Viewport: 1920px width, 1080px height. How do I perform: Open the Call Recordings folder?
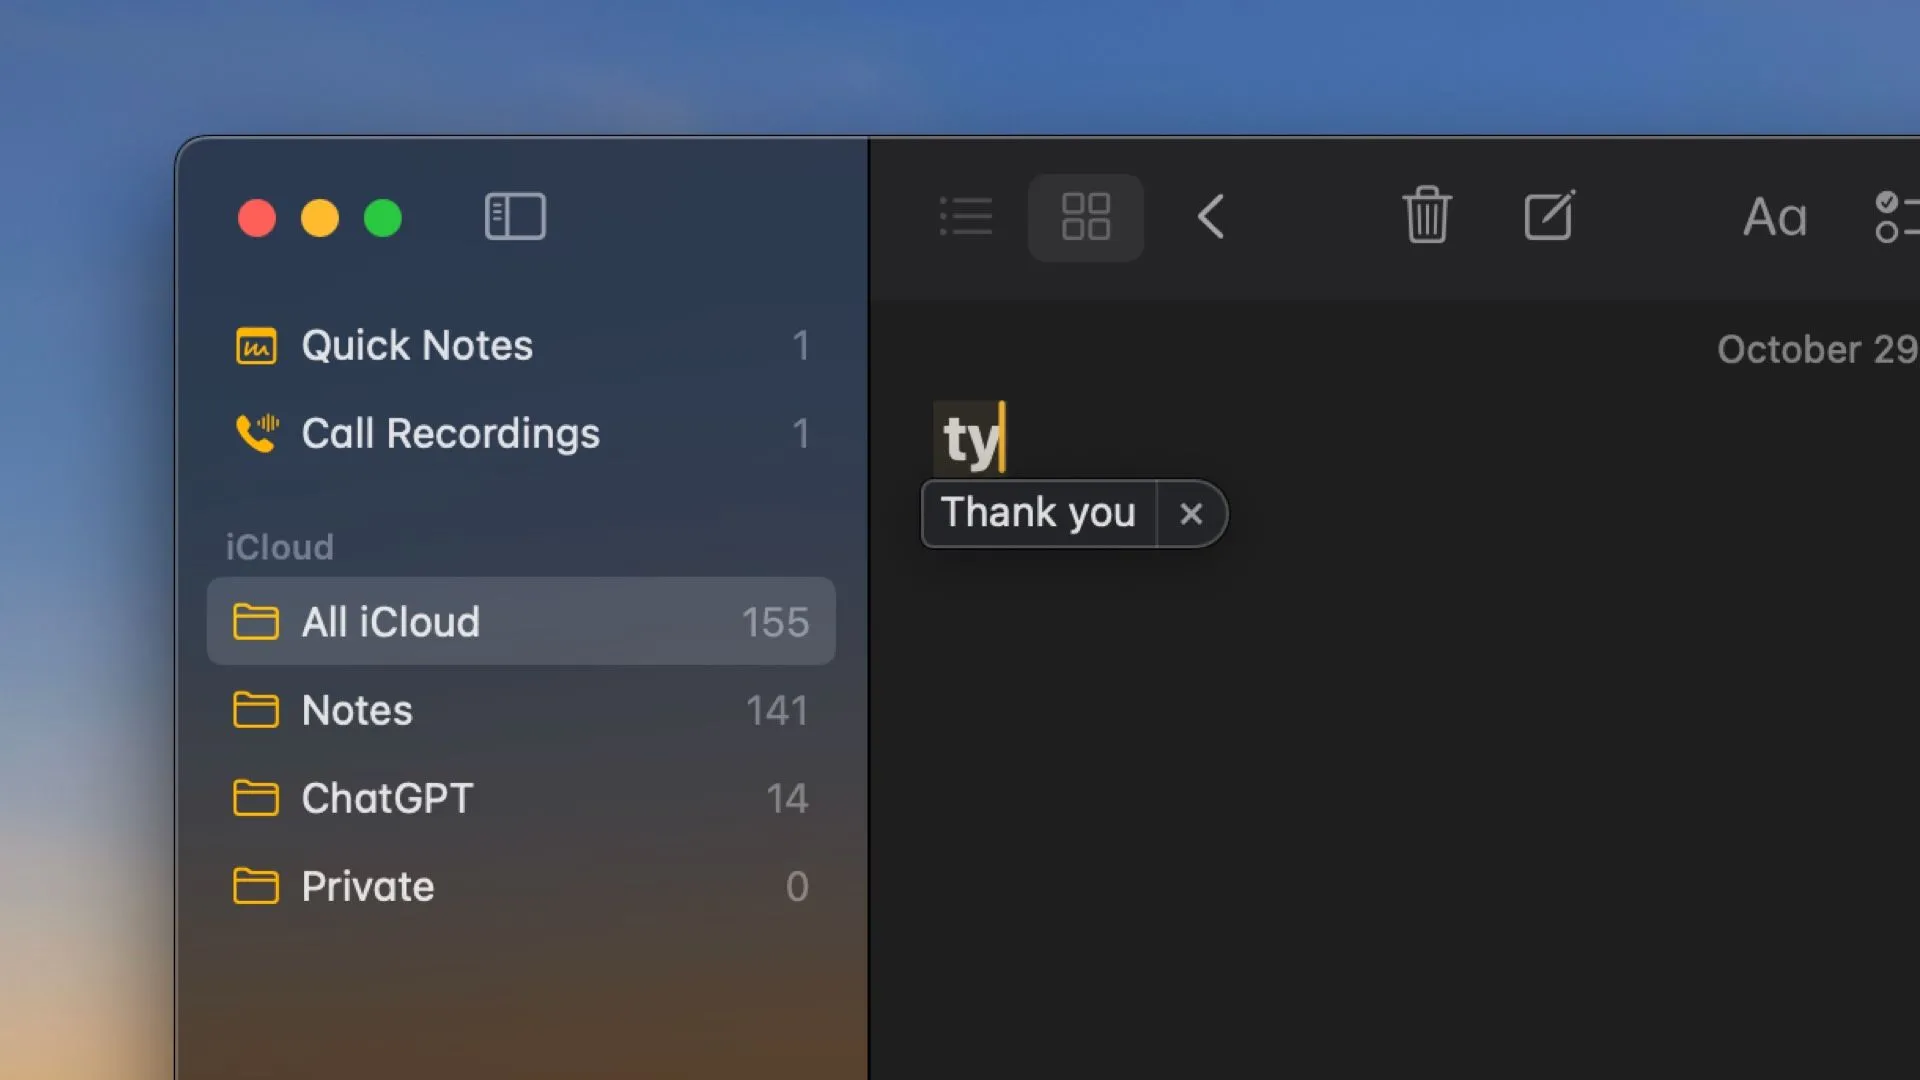tap(521, 433)
